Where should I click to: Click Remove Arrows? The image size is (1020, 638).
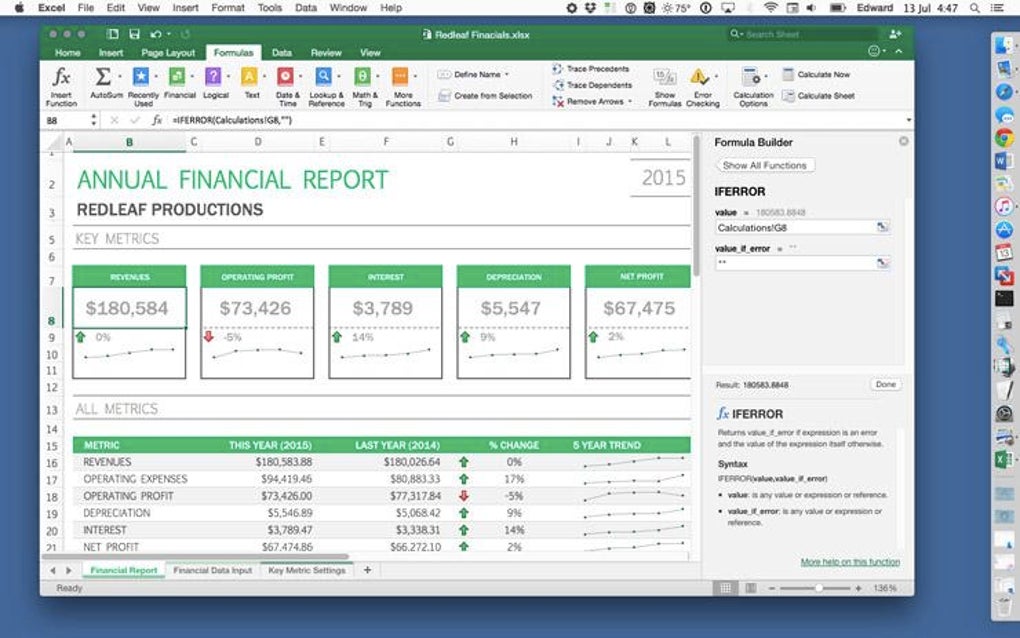(588, 101)
